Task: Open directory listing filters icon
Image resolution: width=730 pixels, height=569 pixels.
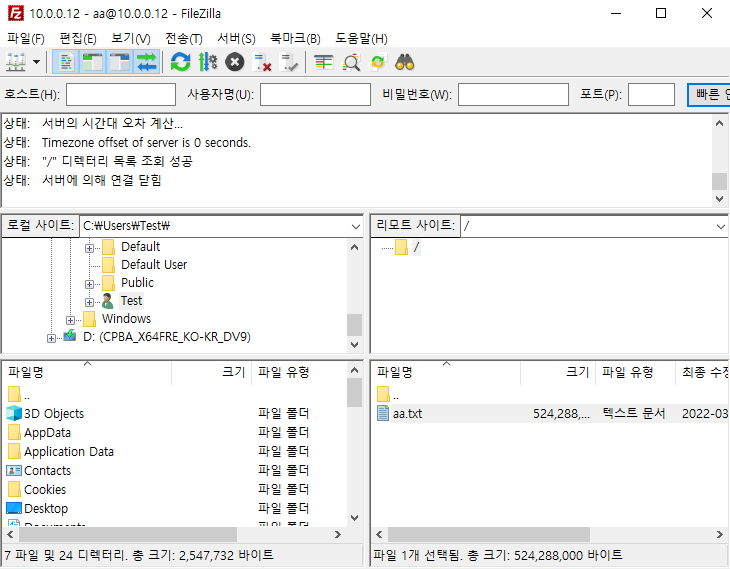Action: click(x=324, y=62)
